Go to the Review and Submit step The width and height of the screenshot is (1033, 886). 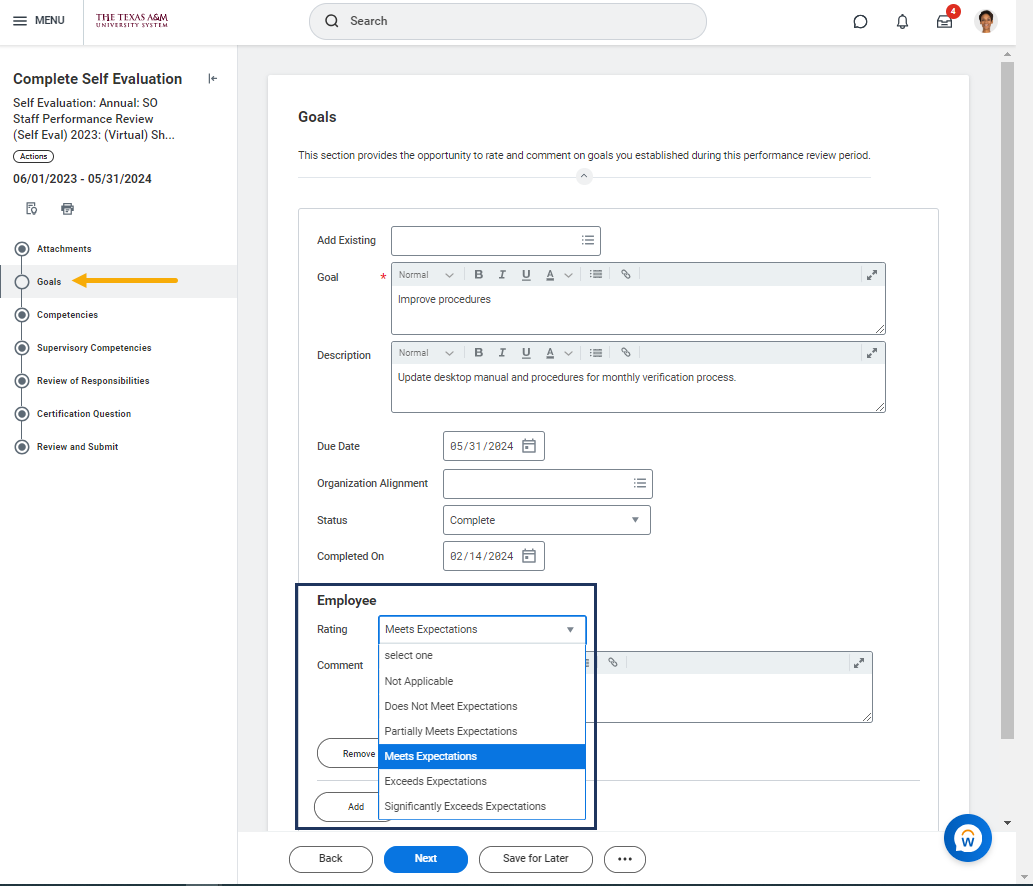(x=77, y=447)
